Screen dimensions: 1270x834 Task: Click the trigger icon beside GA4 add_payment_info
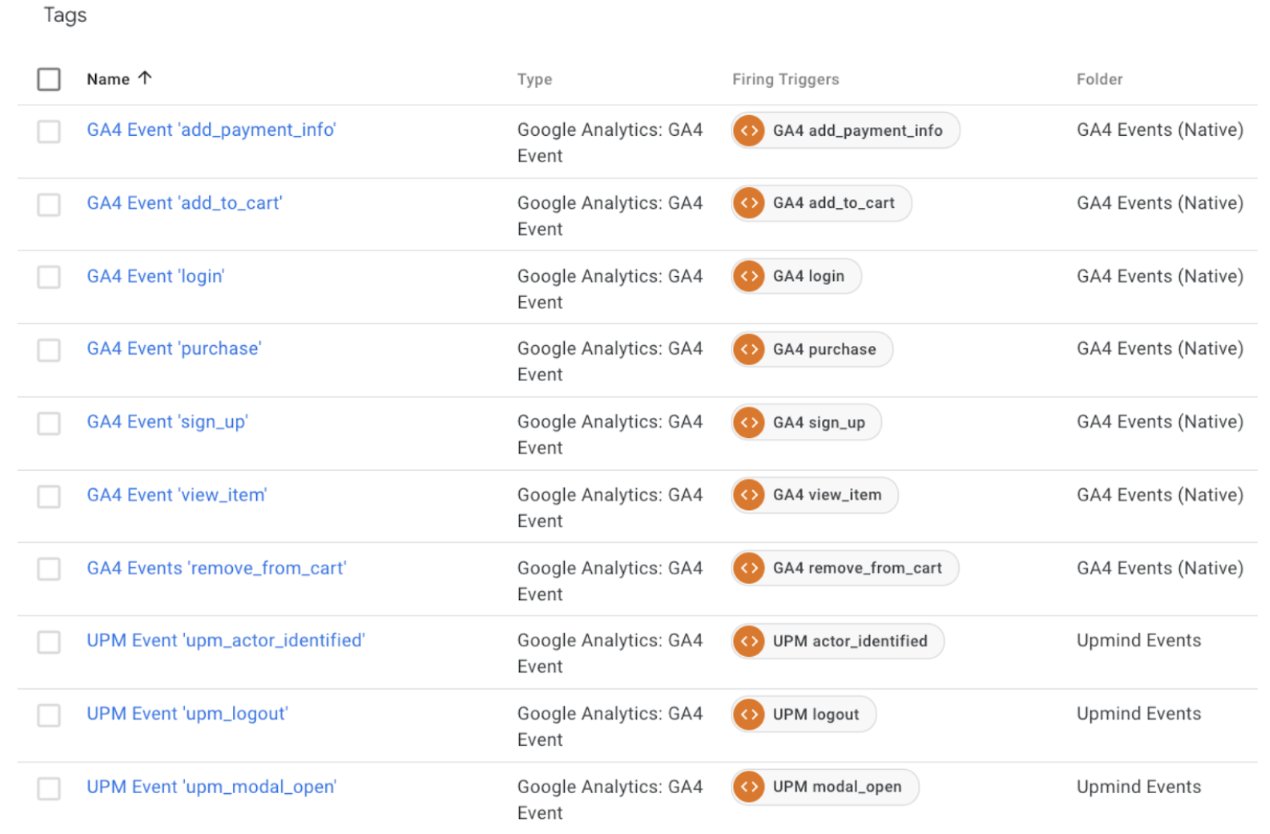pyautogui.click(x=749, y=130)
